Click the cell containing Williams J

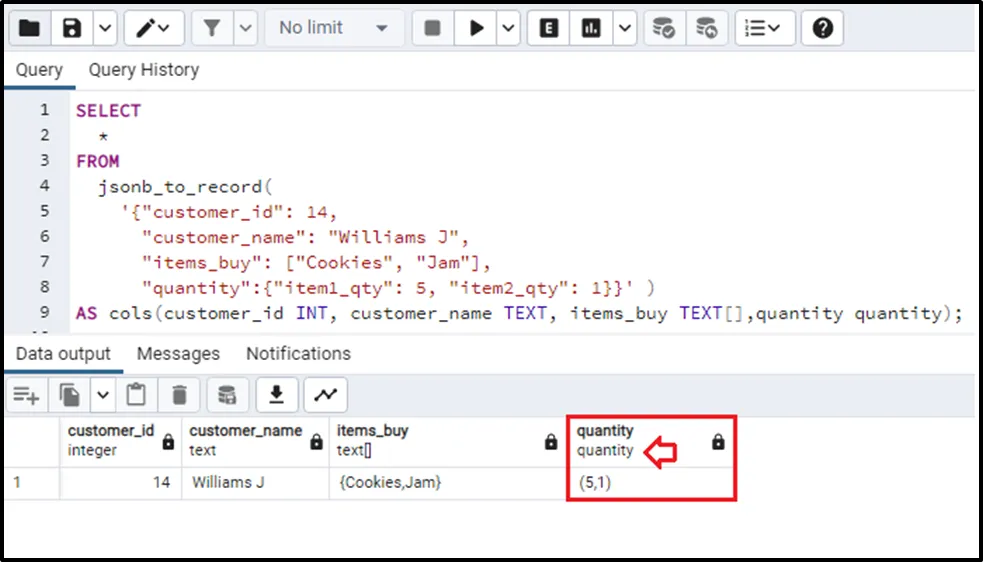tap(228, 482)
